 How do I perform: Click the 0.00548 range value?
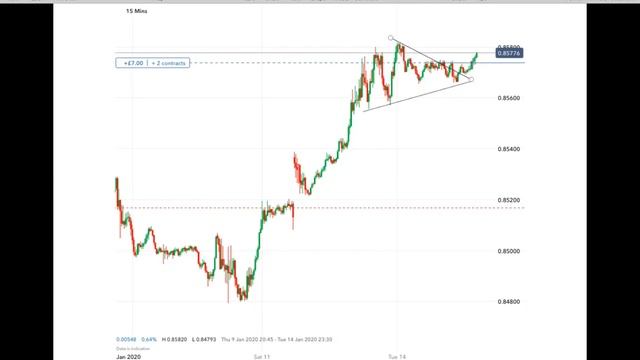click(x=126, y=339)
